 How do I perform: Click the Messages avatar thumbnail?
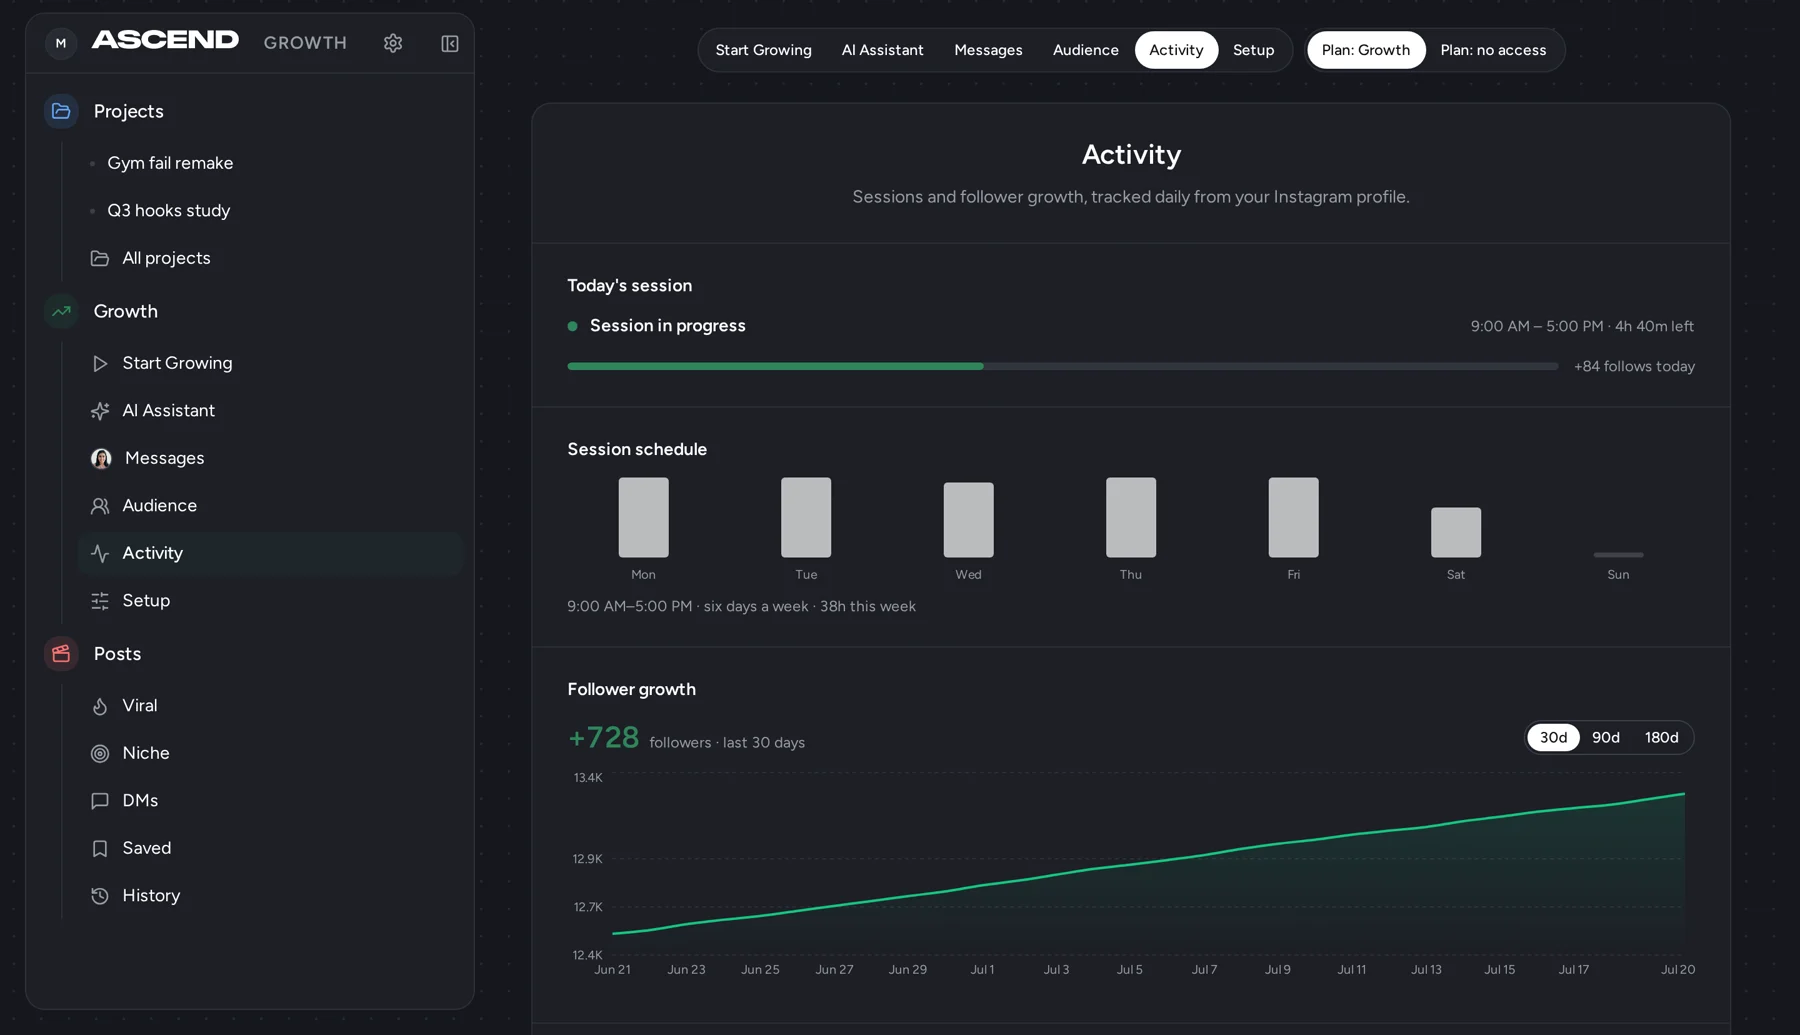(101, 458)
